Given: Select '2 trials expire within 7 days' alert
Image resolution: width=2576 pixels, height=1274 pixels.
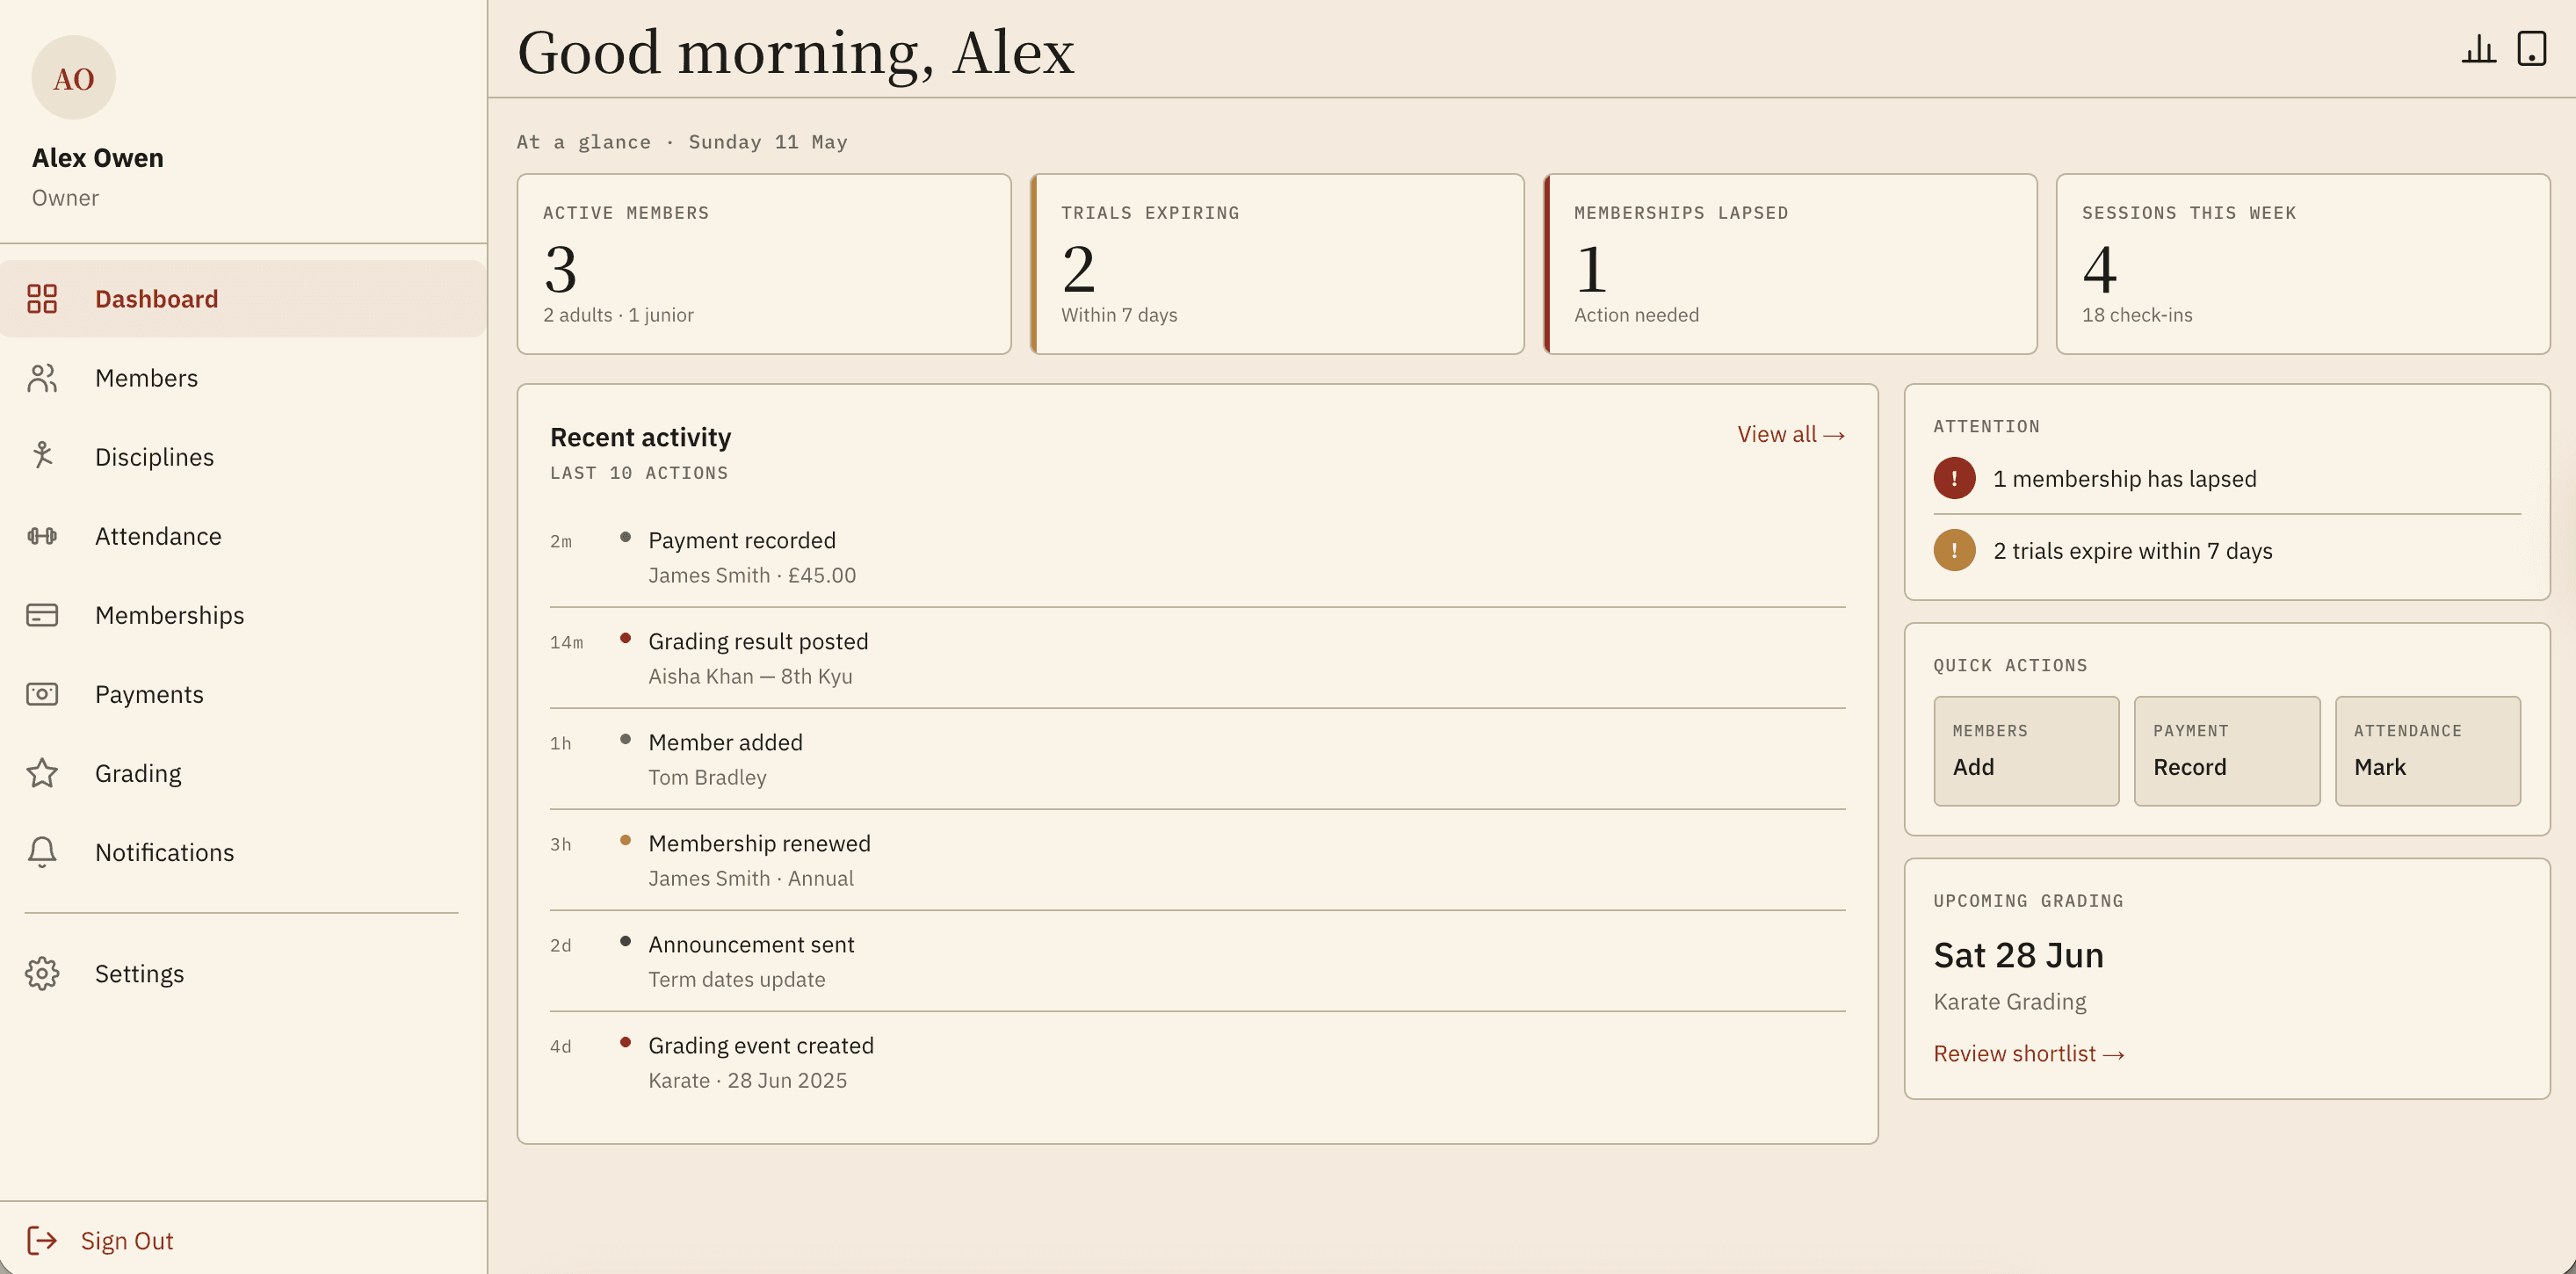Looking at the screenshot, I should point(2227,550).
